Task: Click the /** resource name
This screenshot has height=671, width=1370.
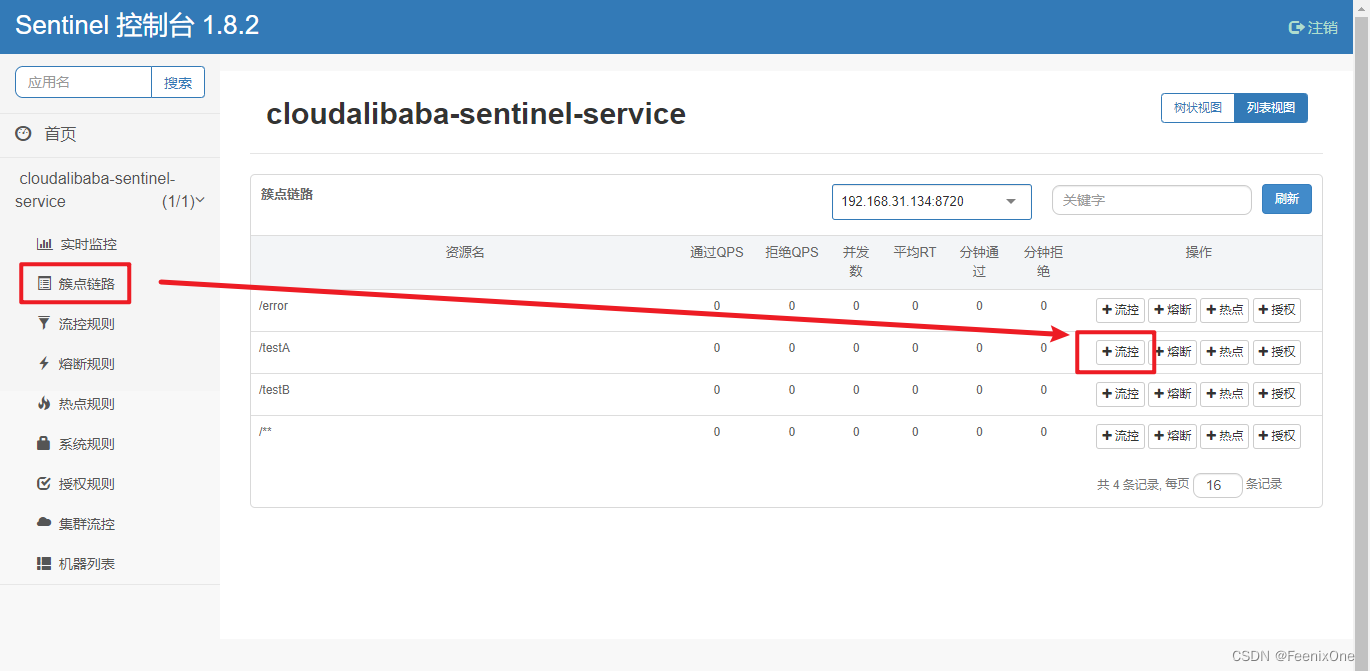Action: click(266, 432)
